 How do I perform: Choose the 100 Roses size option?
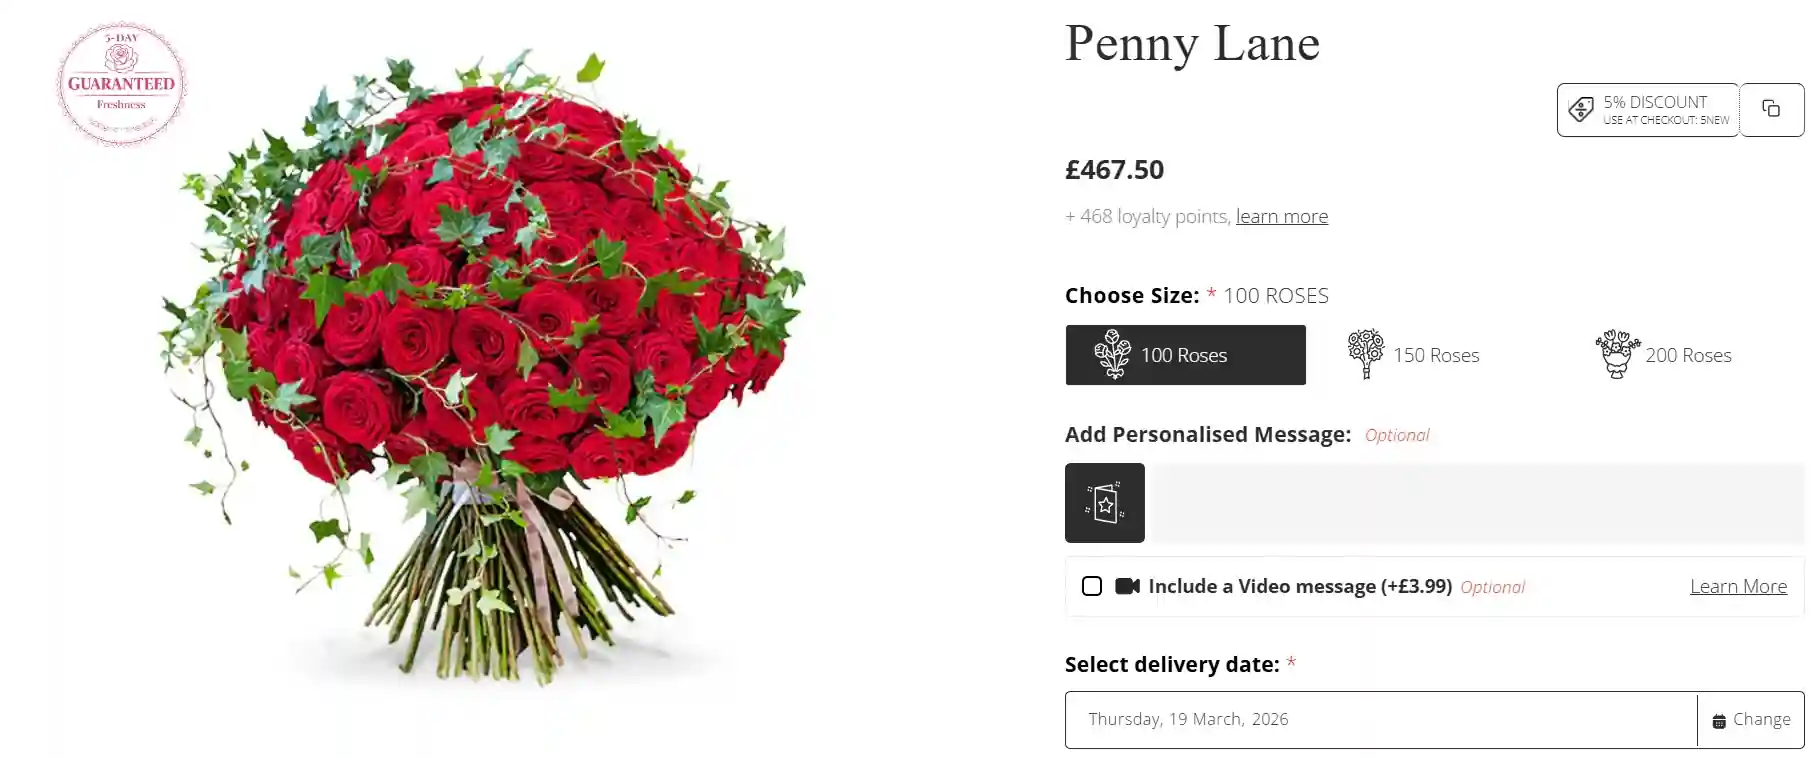coord(1184,355)
